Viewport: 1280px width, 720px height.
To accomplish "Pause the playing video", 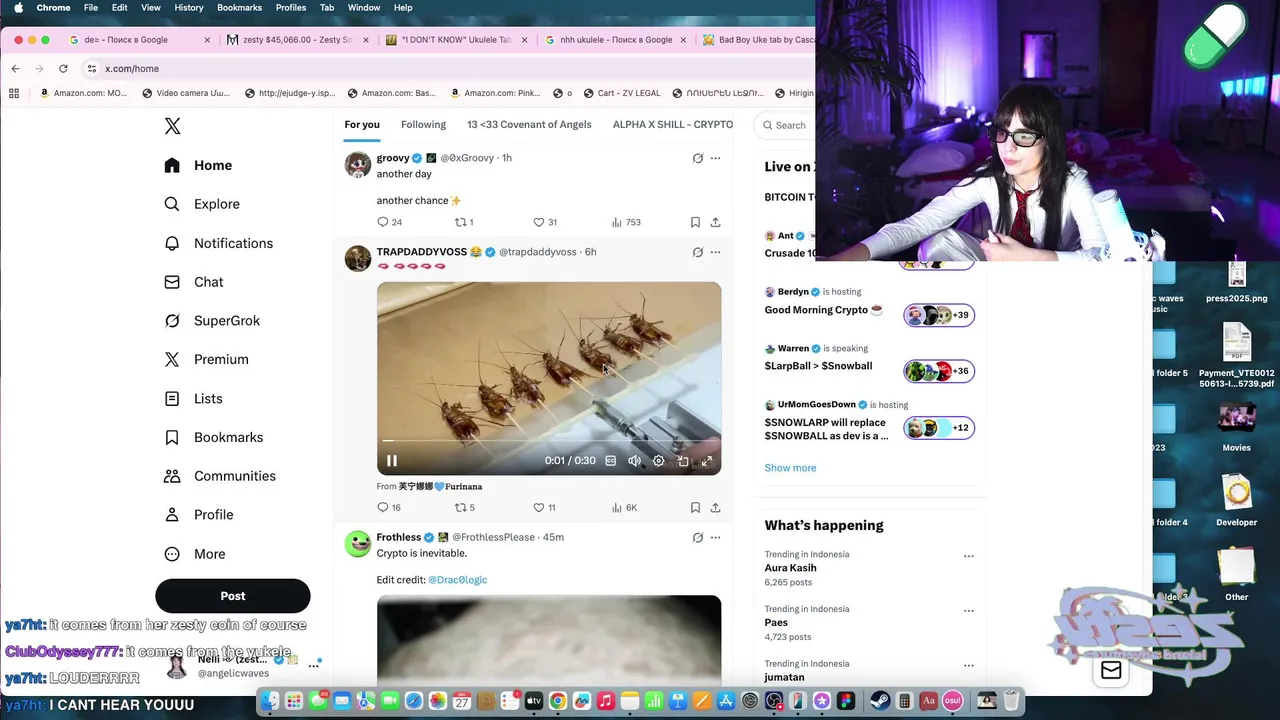I will [x=392, y=461].
